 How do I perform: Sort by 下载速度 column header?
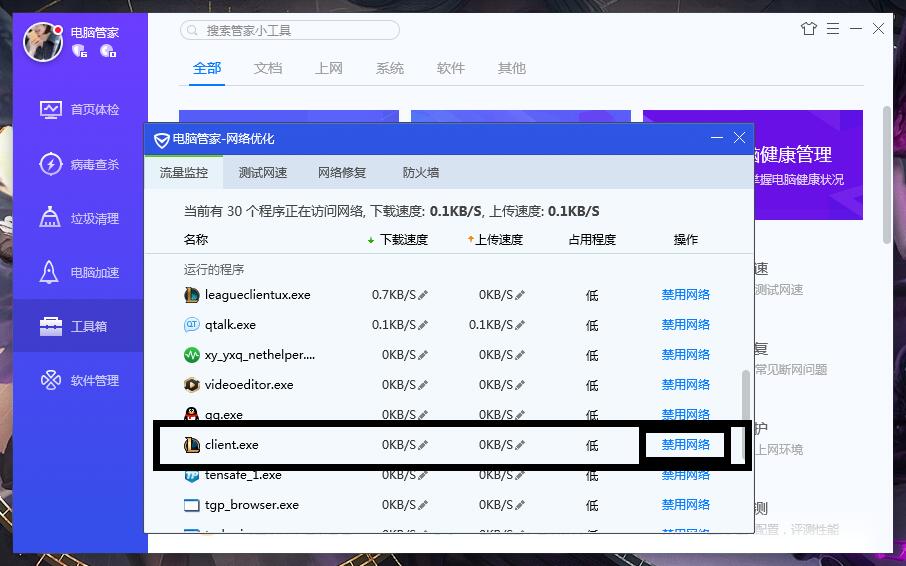point(398,240)
